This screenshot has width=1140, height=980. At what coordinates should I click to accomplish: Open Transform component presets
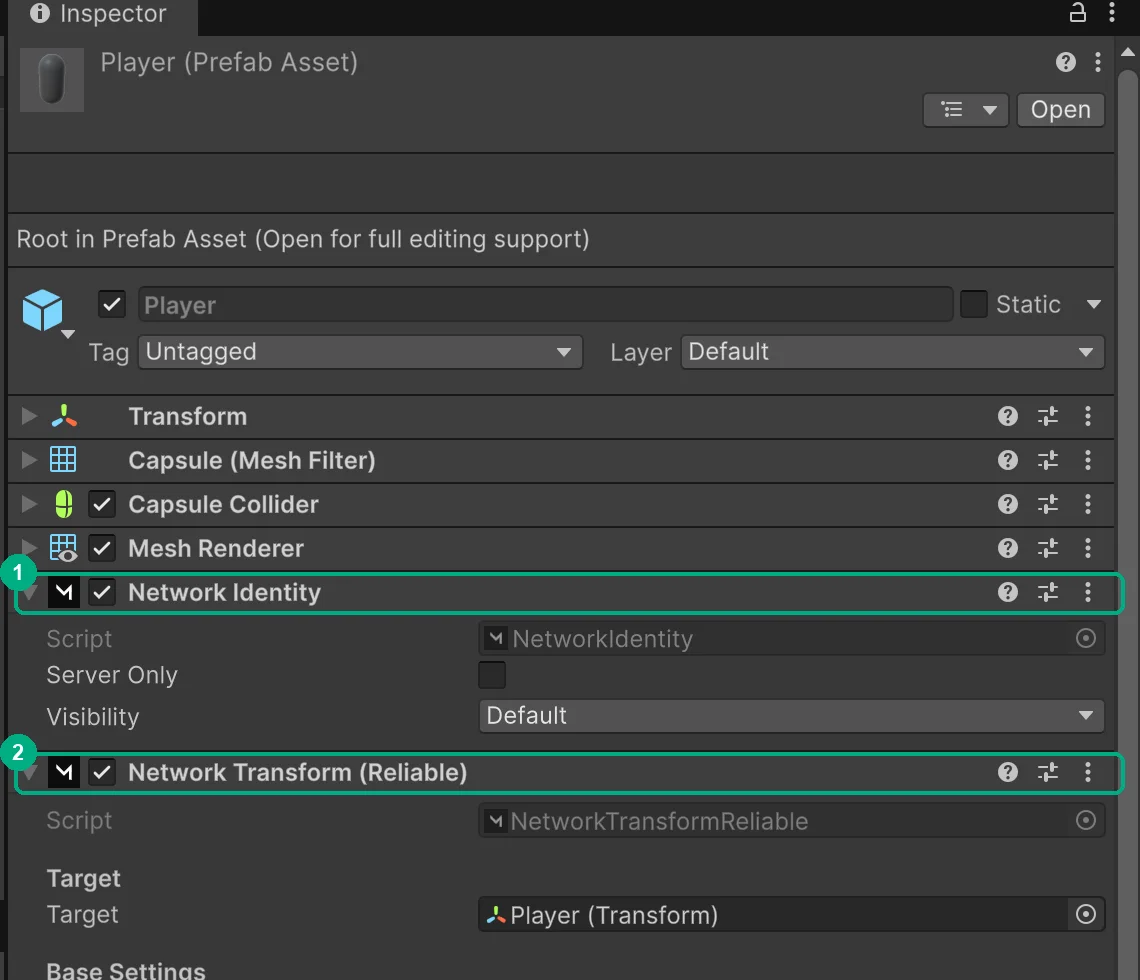pyautogui.click(x=1048, y=416)
